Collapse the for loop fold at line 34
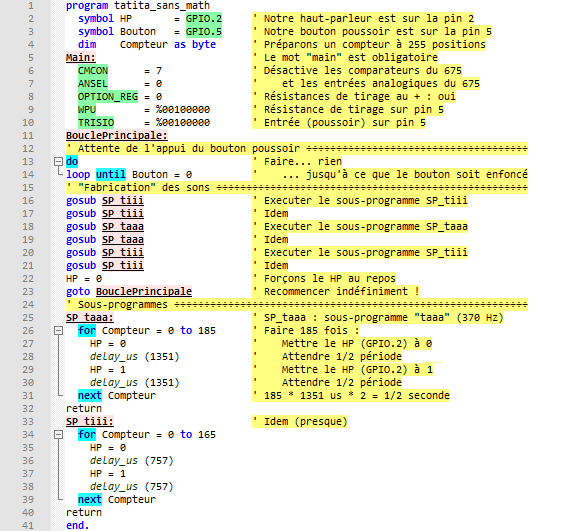Viewport: 578px width, 531px height. click(58, 434)
